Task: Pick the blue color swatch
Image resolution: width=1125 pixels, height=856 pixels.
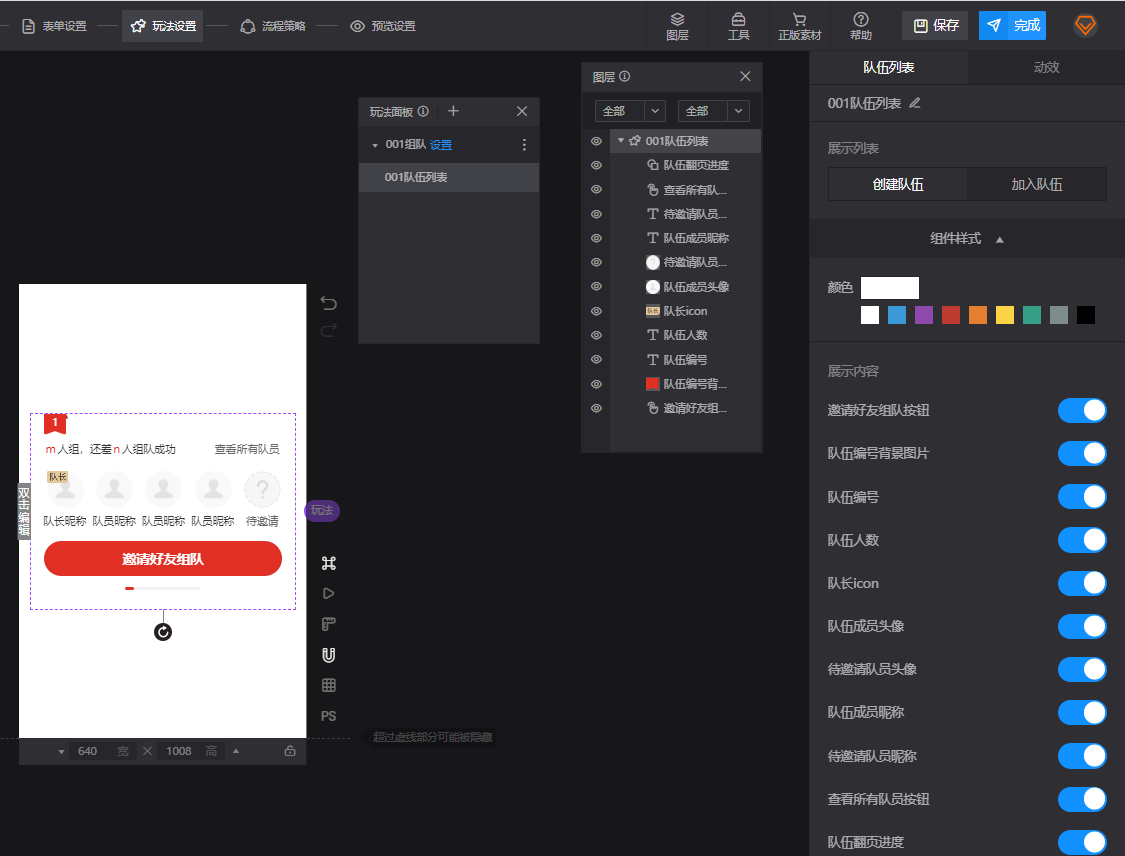Action: click(897, 315)
